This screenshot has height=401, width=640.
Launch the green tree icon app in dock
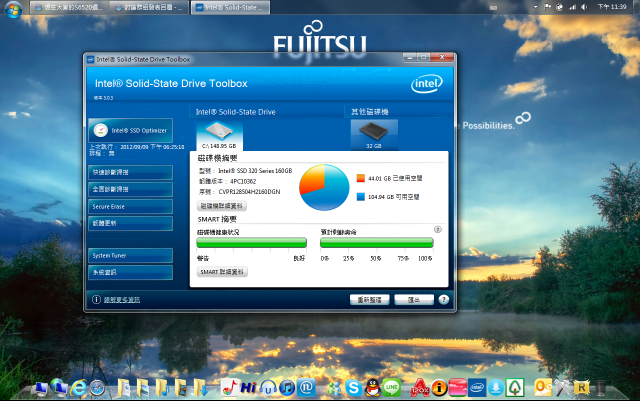coord(515,388)
